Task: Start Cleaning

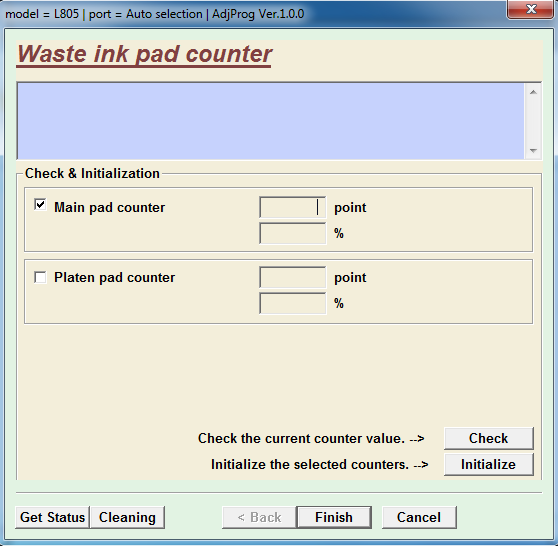Action: tap(127, 517)
